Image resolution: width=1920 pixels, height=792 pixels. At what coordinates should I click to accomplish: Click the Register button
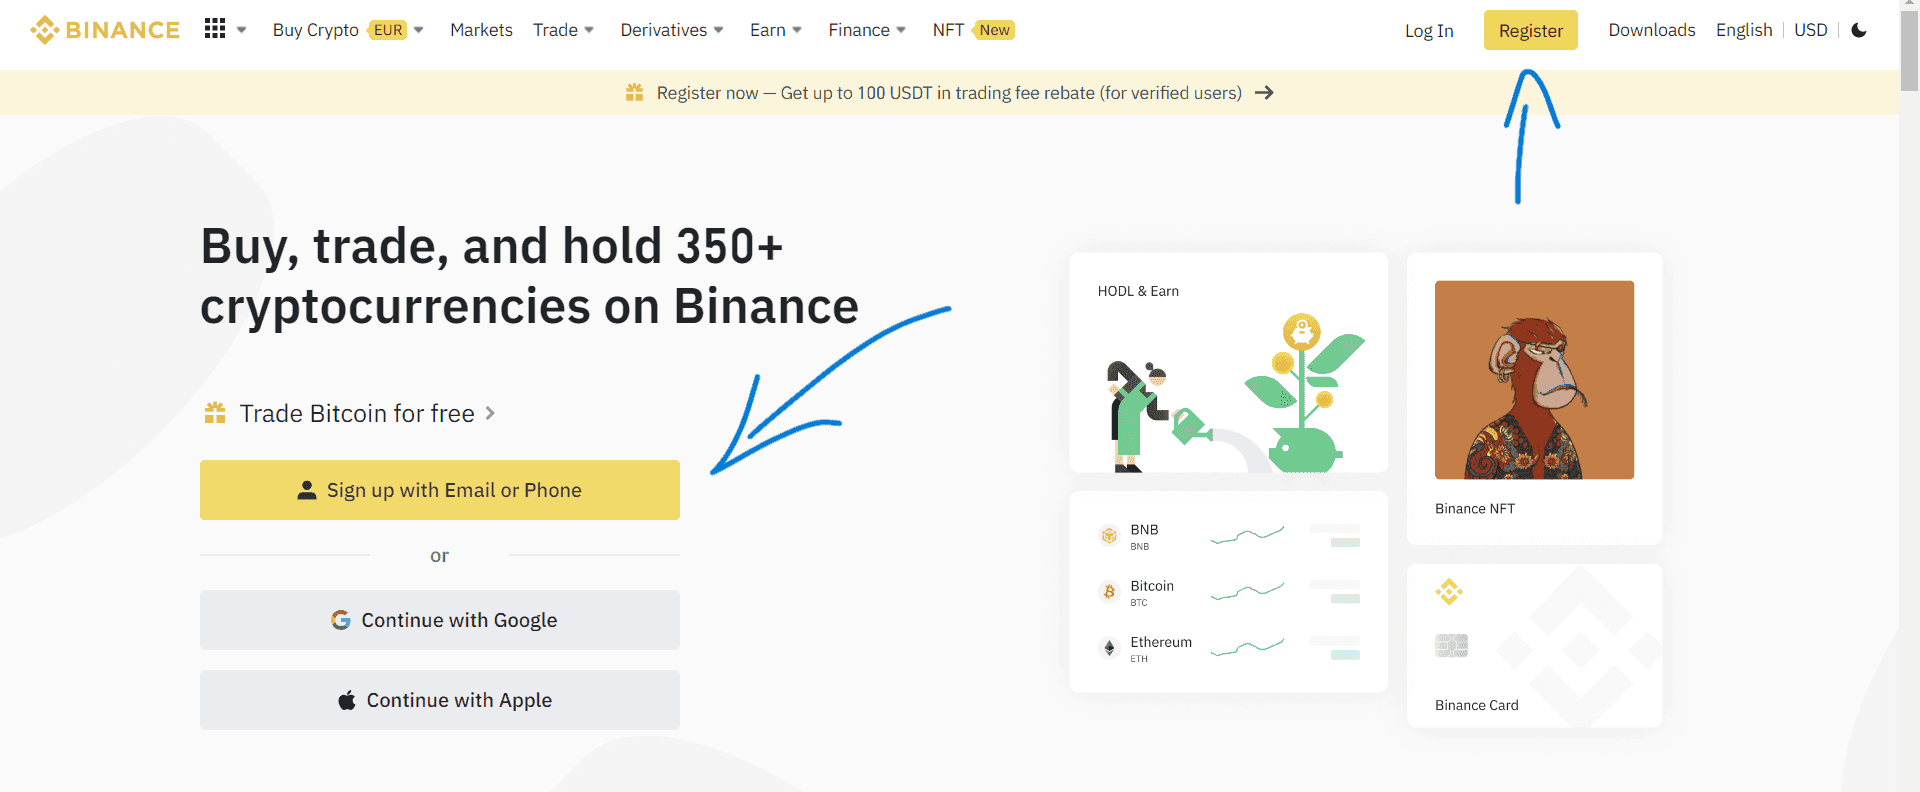1531,30
